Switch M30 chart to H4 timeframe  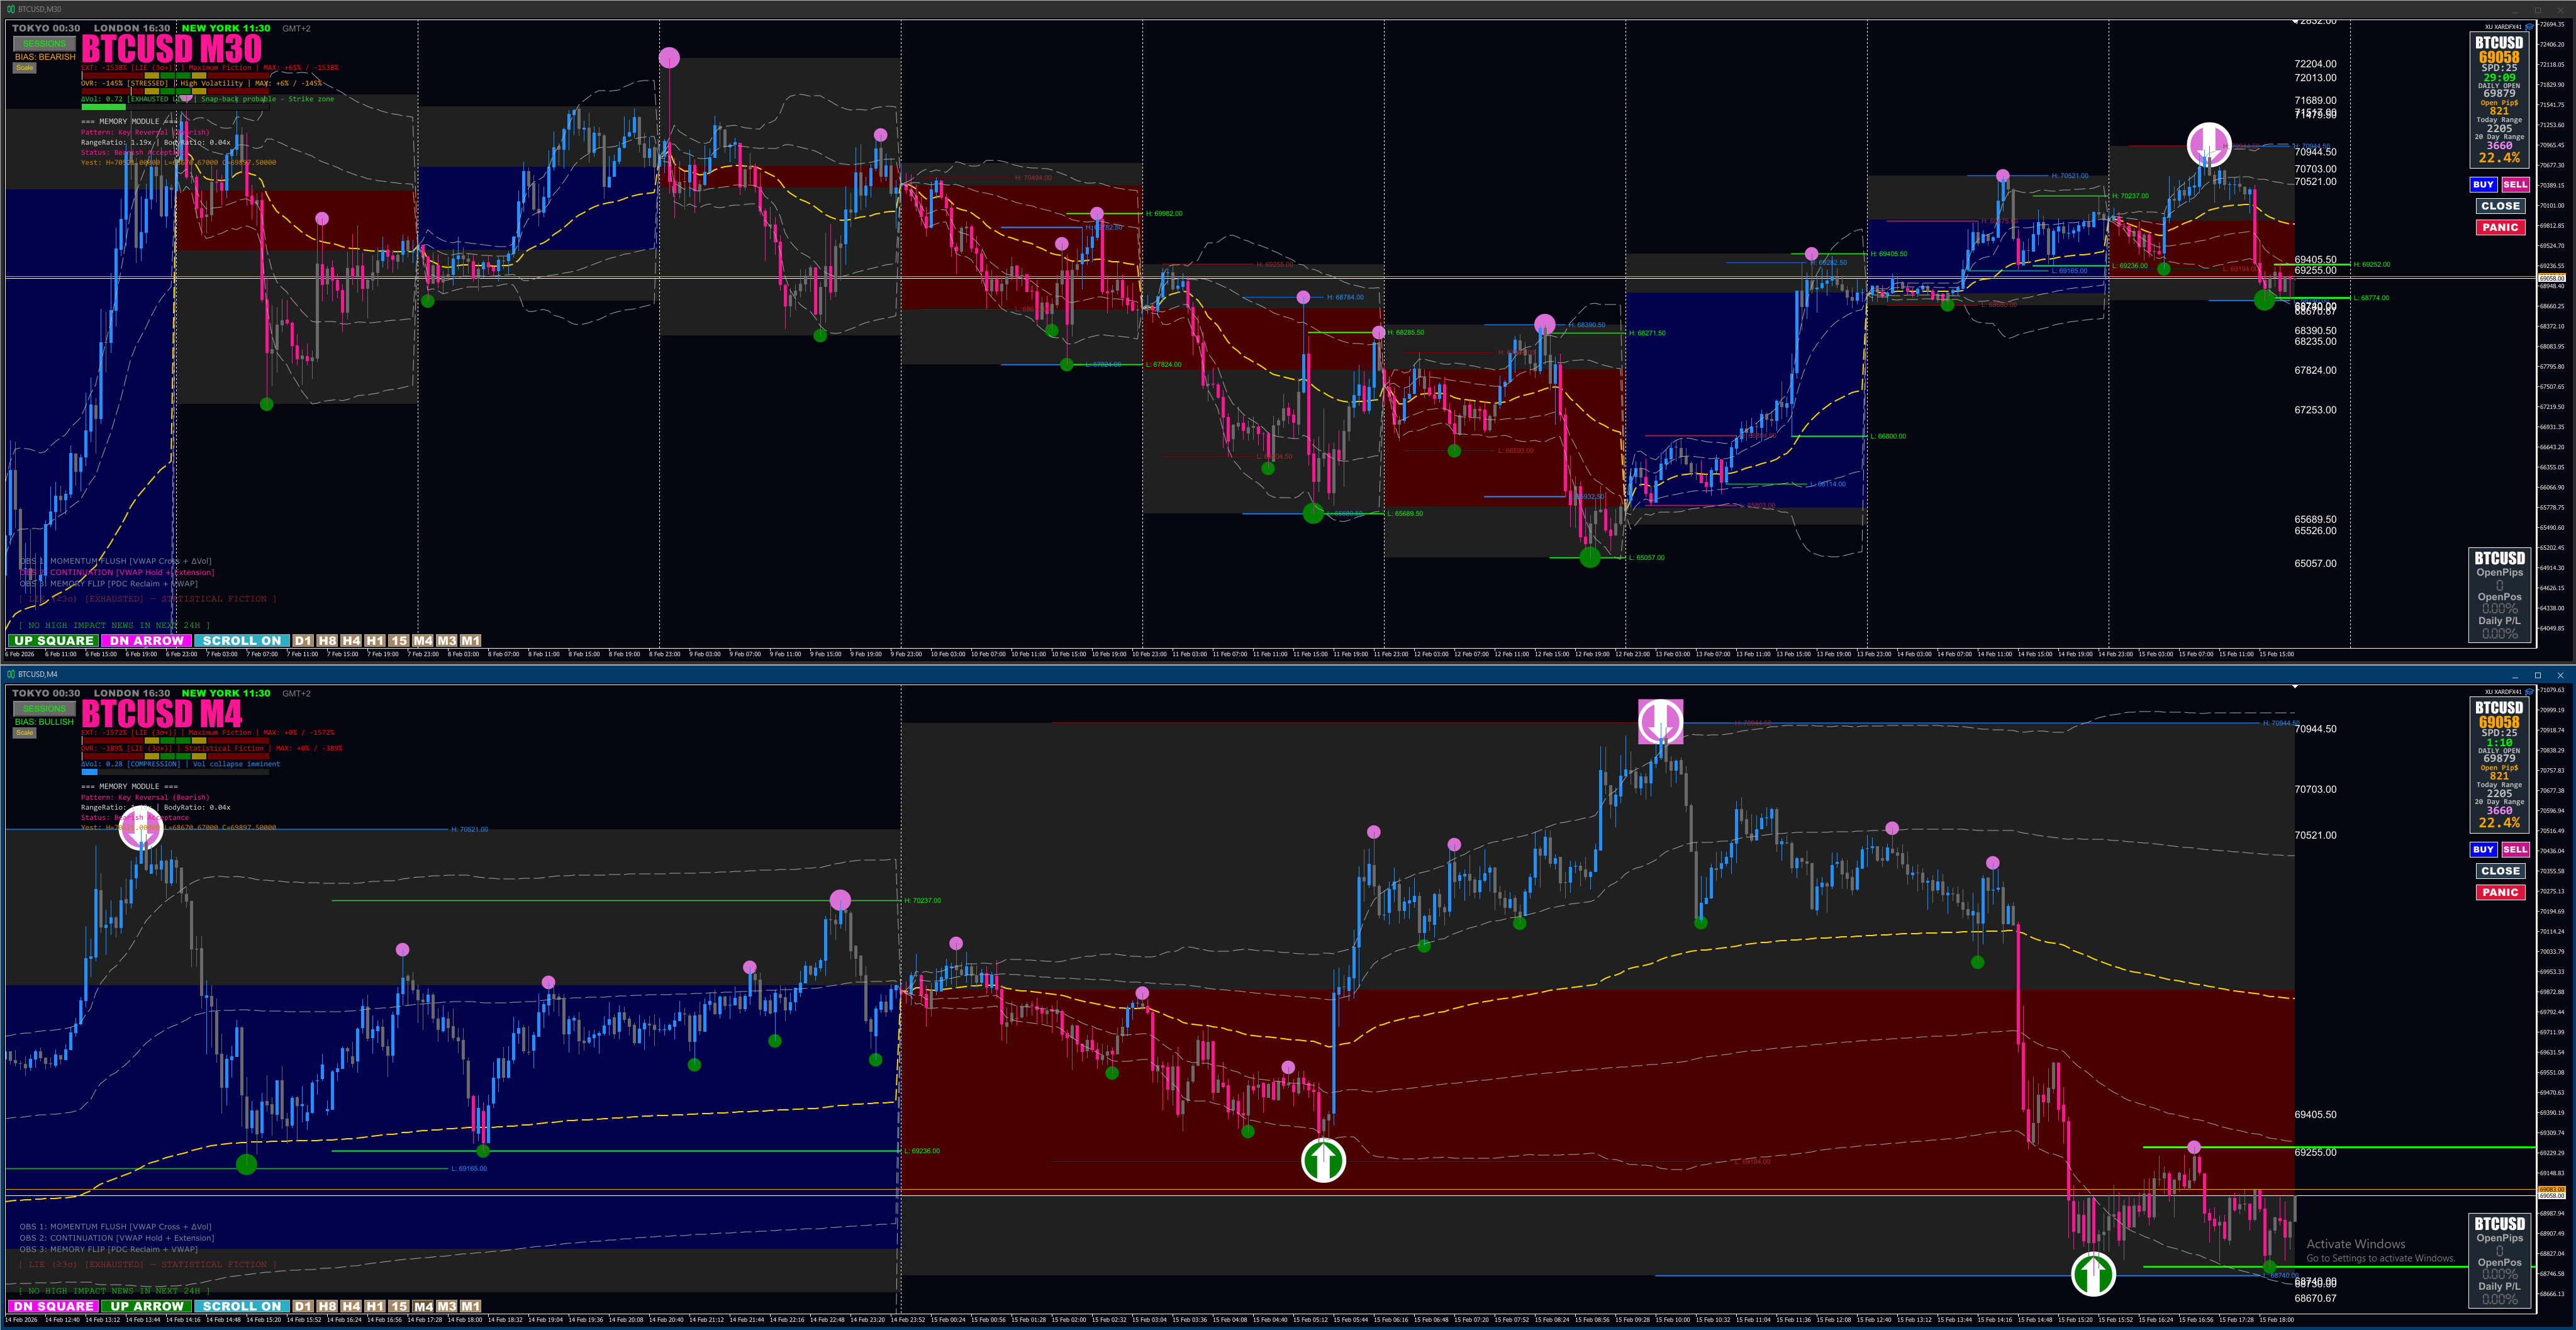pos(351,640)
